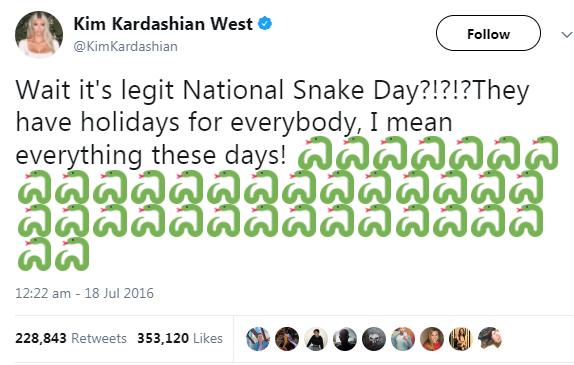Click the final snake emoji in the last row
574x365 pixels.
pyautogui.click(x=72, y=254)
